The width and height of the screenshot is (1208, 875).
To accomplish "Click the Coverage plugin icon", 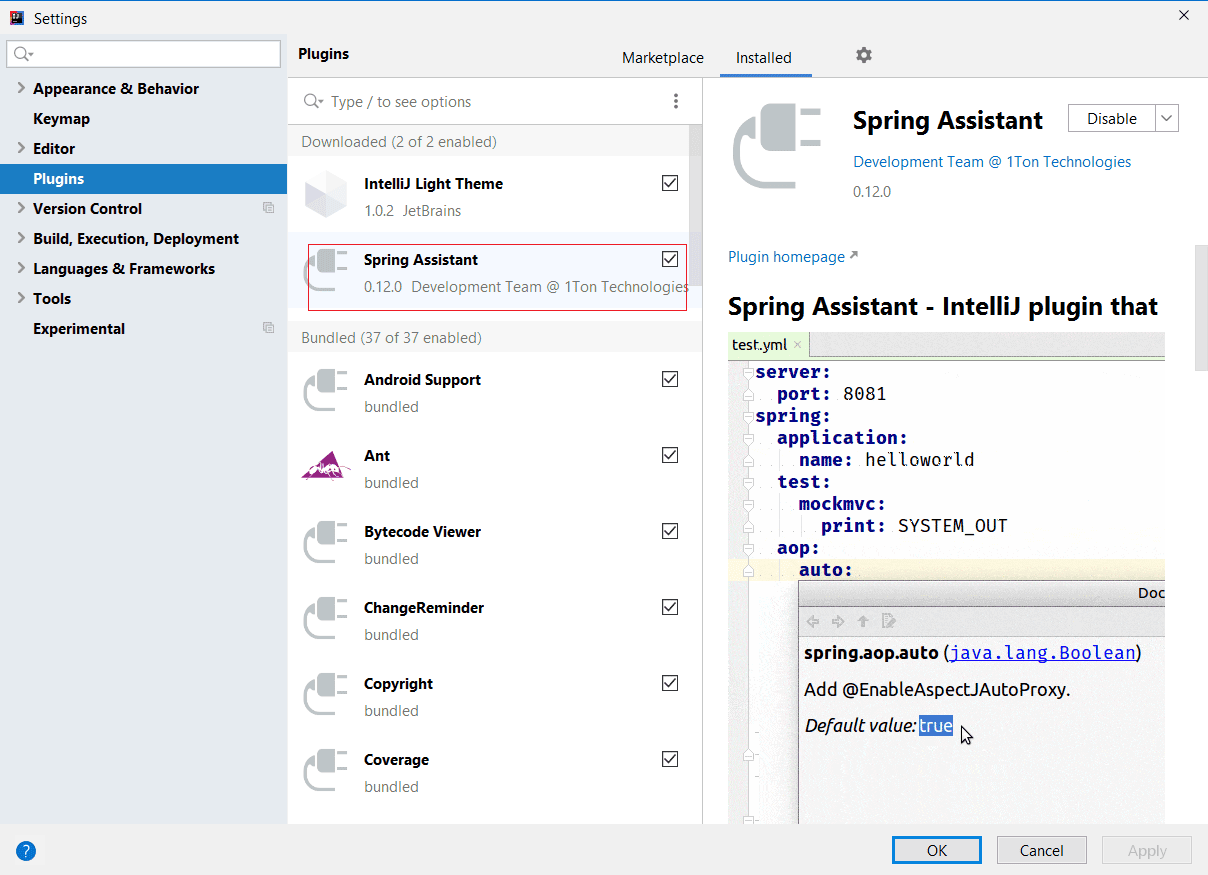I will coord(326,771).
